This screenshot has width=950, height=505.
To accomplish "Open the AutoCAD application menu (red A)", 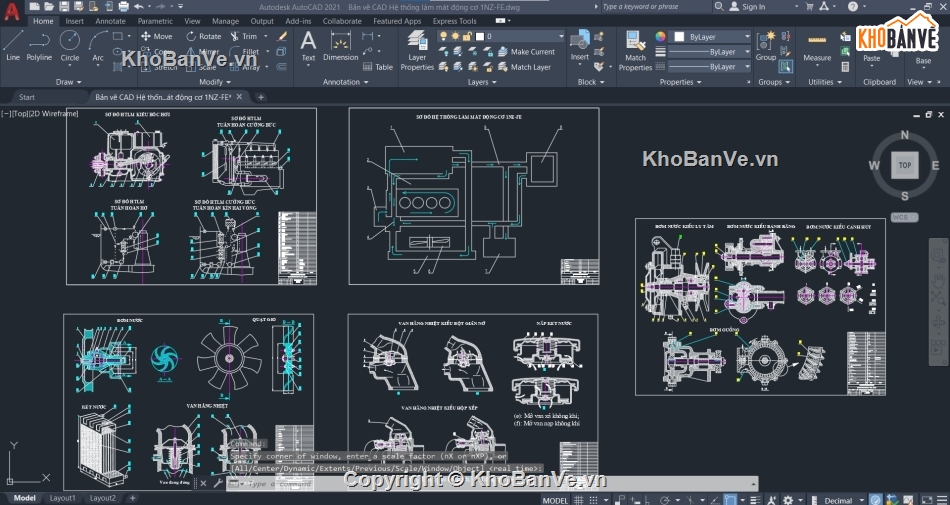I will pos(12,12).
